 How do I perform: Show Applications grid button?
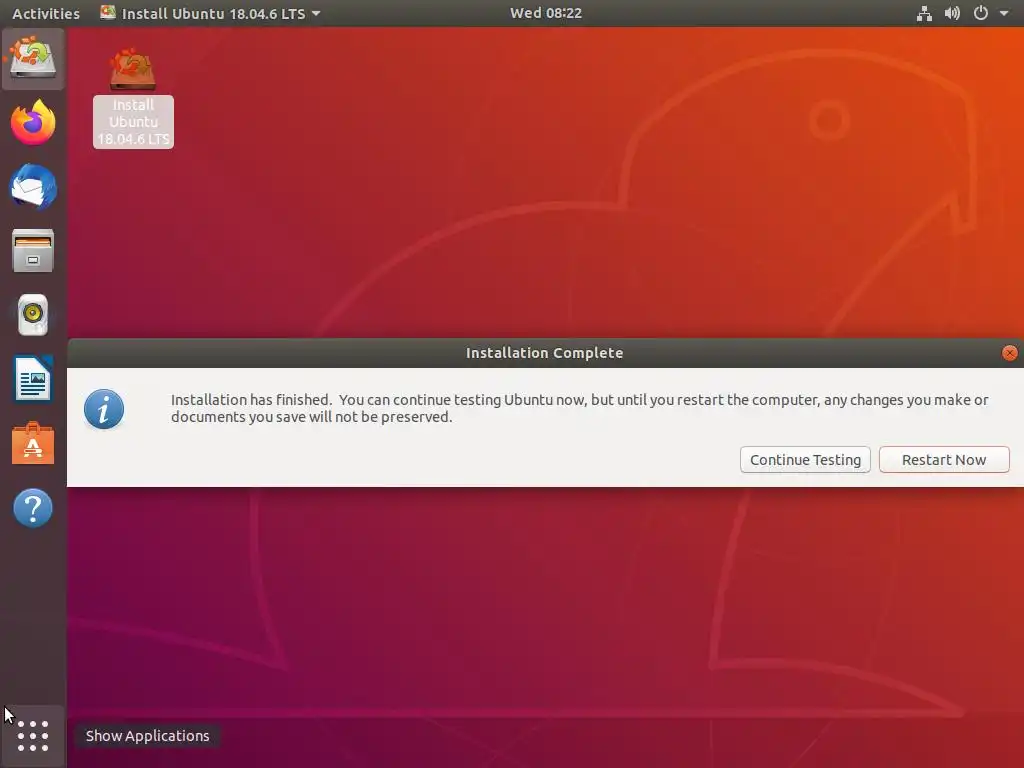pyautogui.click(x=33, y=736)
